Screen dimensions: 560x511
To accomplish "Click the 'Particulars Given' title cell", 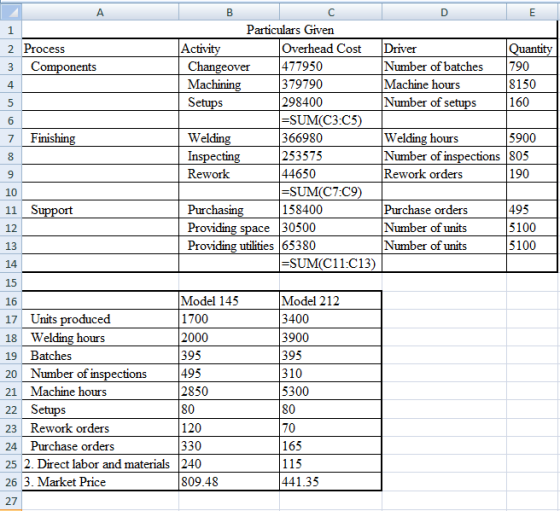I will [x=290, y=30].
